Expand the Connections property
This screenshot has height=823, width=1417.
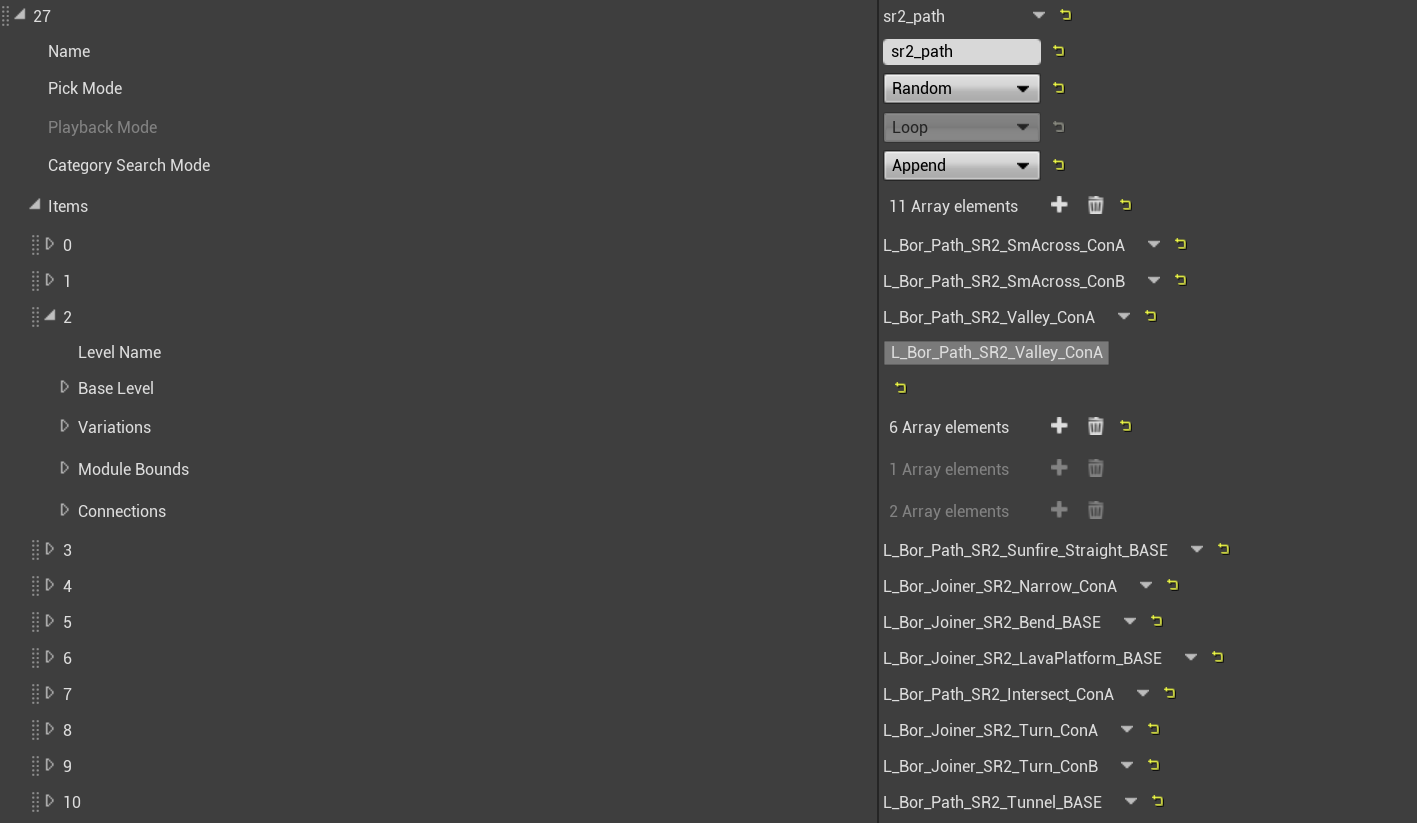tap(65, 510)
